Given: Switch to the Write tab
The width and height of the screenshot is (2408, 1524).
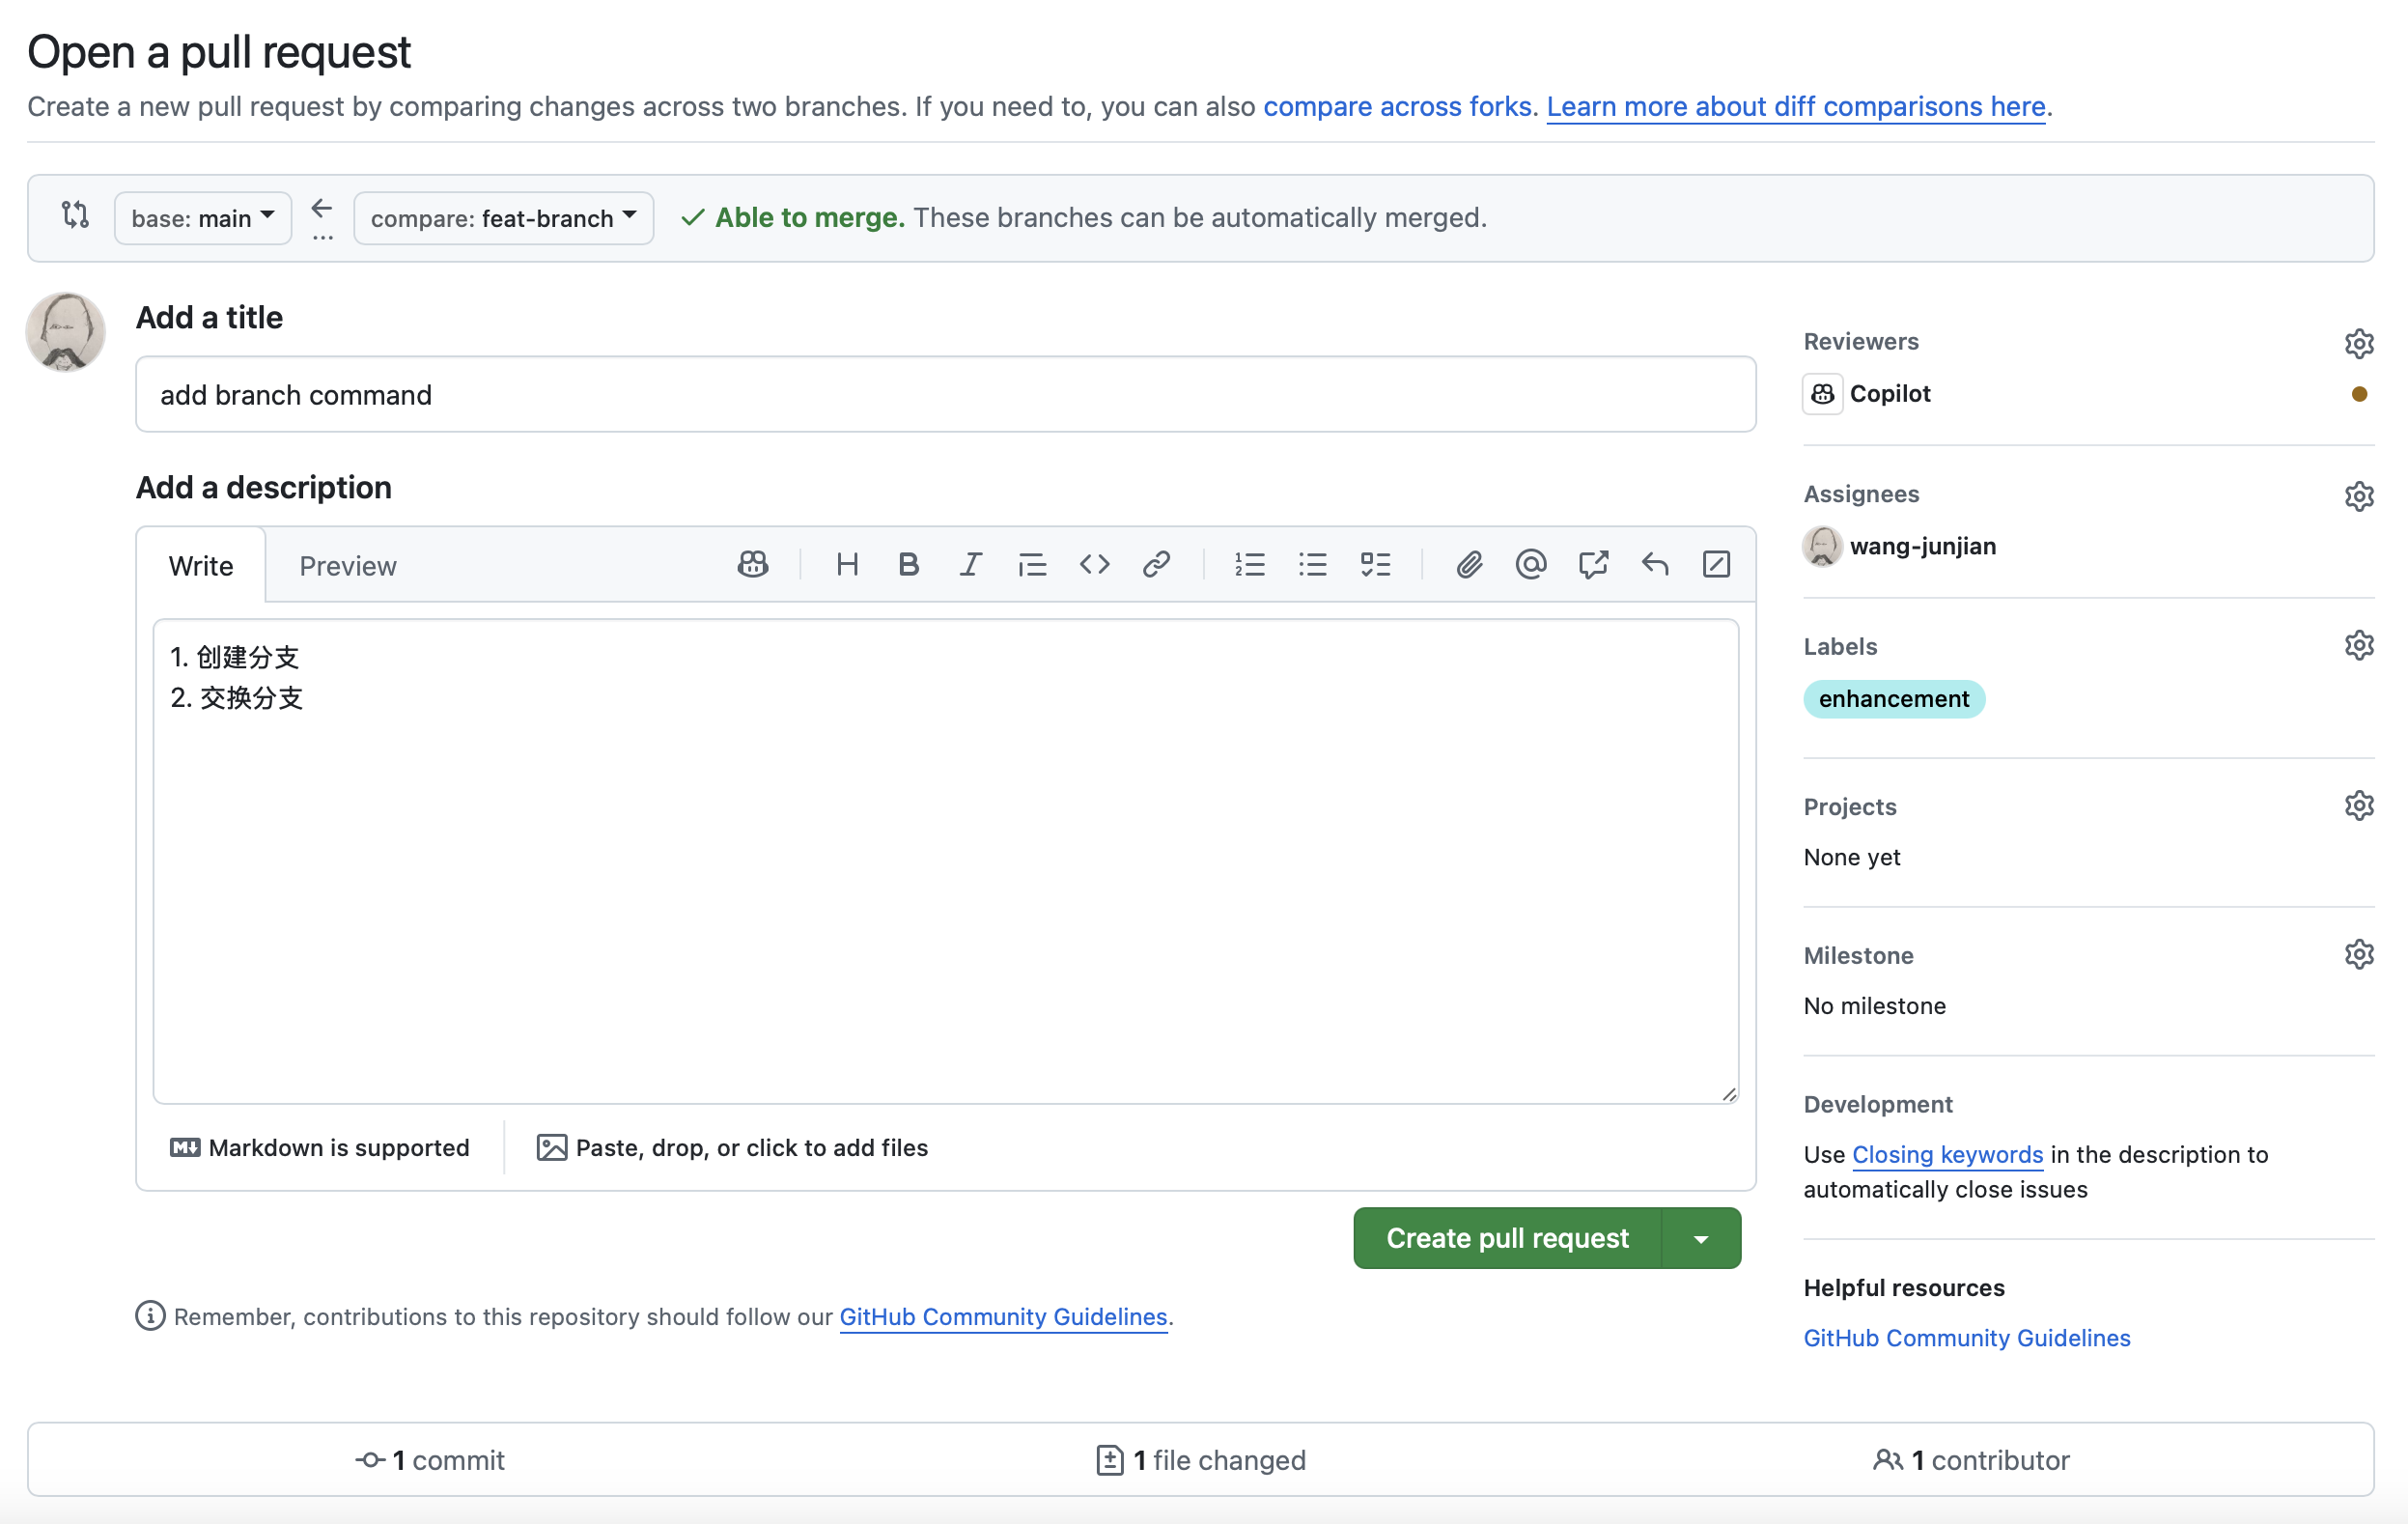Looking at the screenshot, I should coord(201,566).
